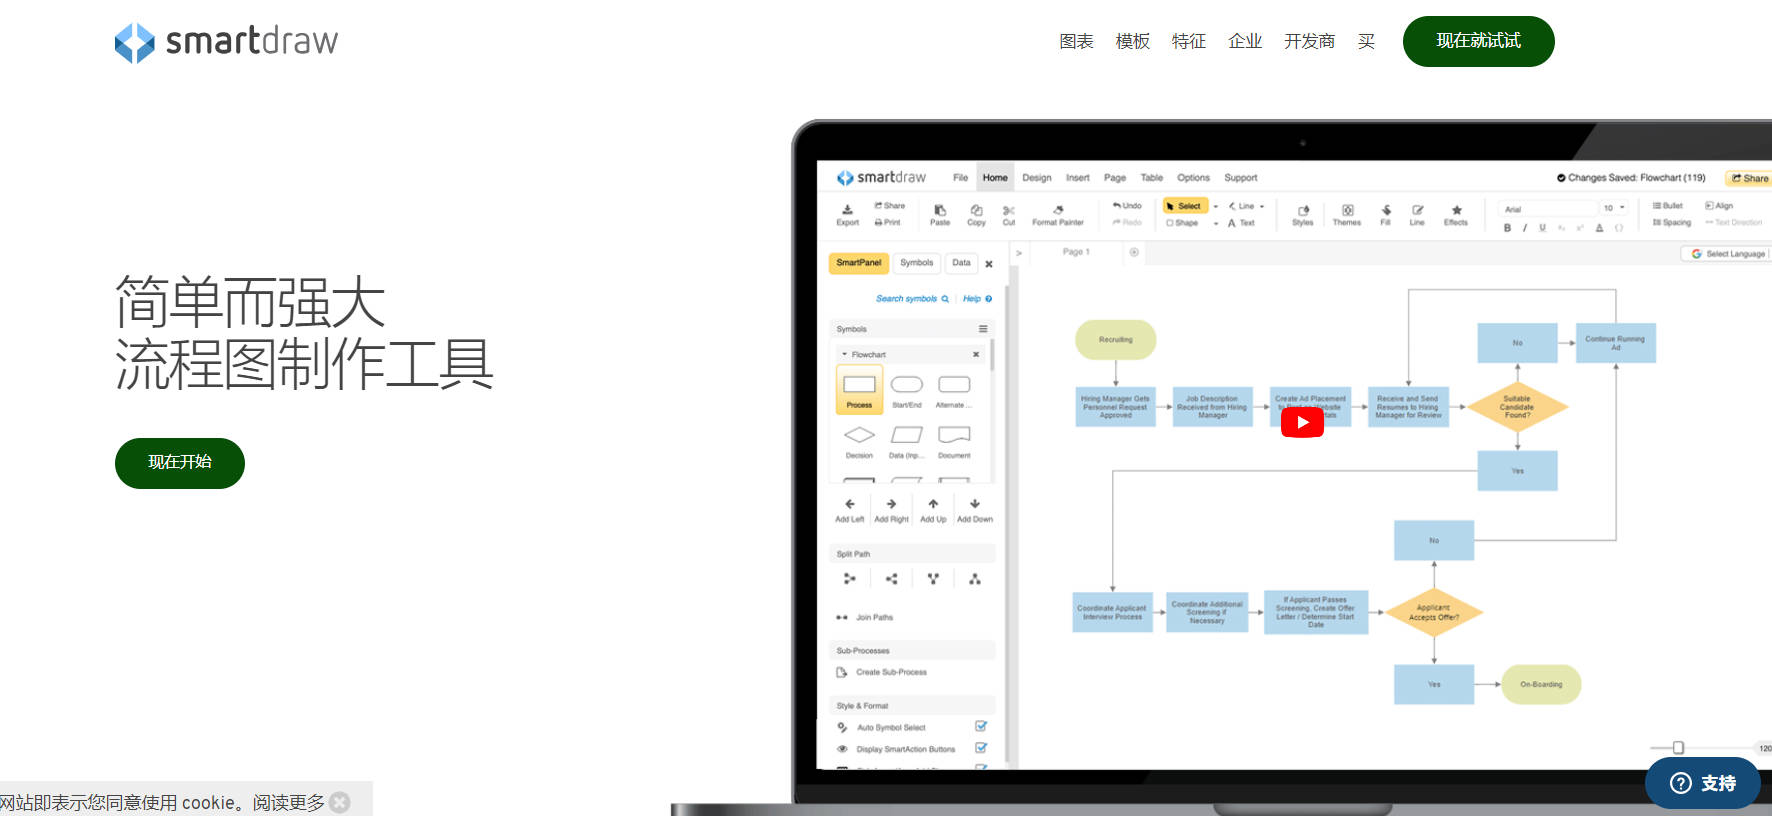Click the SmartDraw logo in page header
The image size is (1772, 816).
(226, 42)
